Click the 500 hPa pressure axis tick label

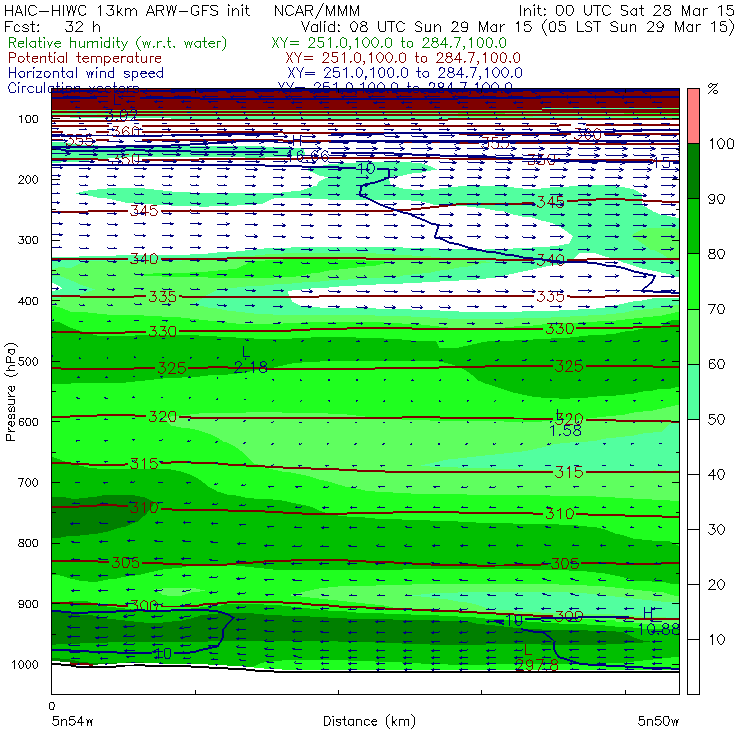point(28,362)
